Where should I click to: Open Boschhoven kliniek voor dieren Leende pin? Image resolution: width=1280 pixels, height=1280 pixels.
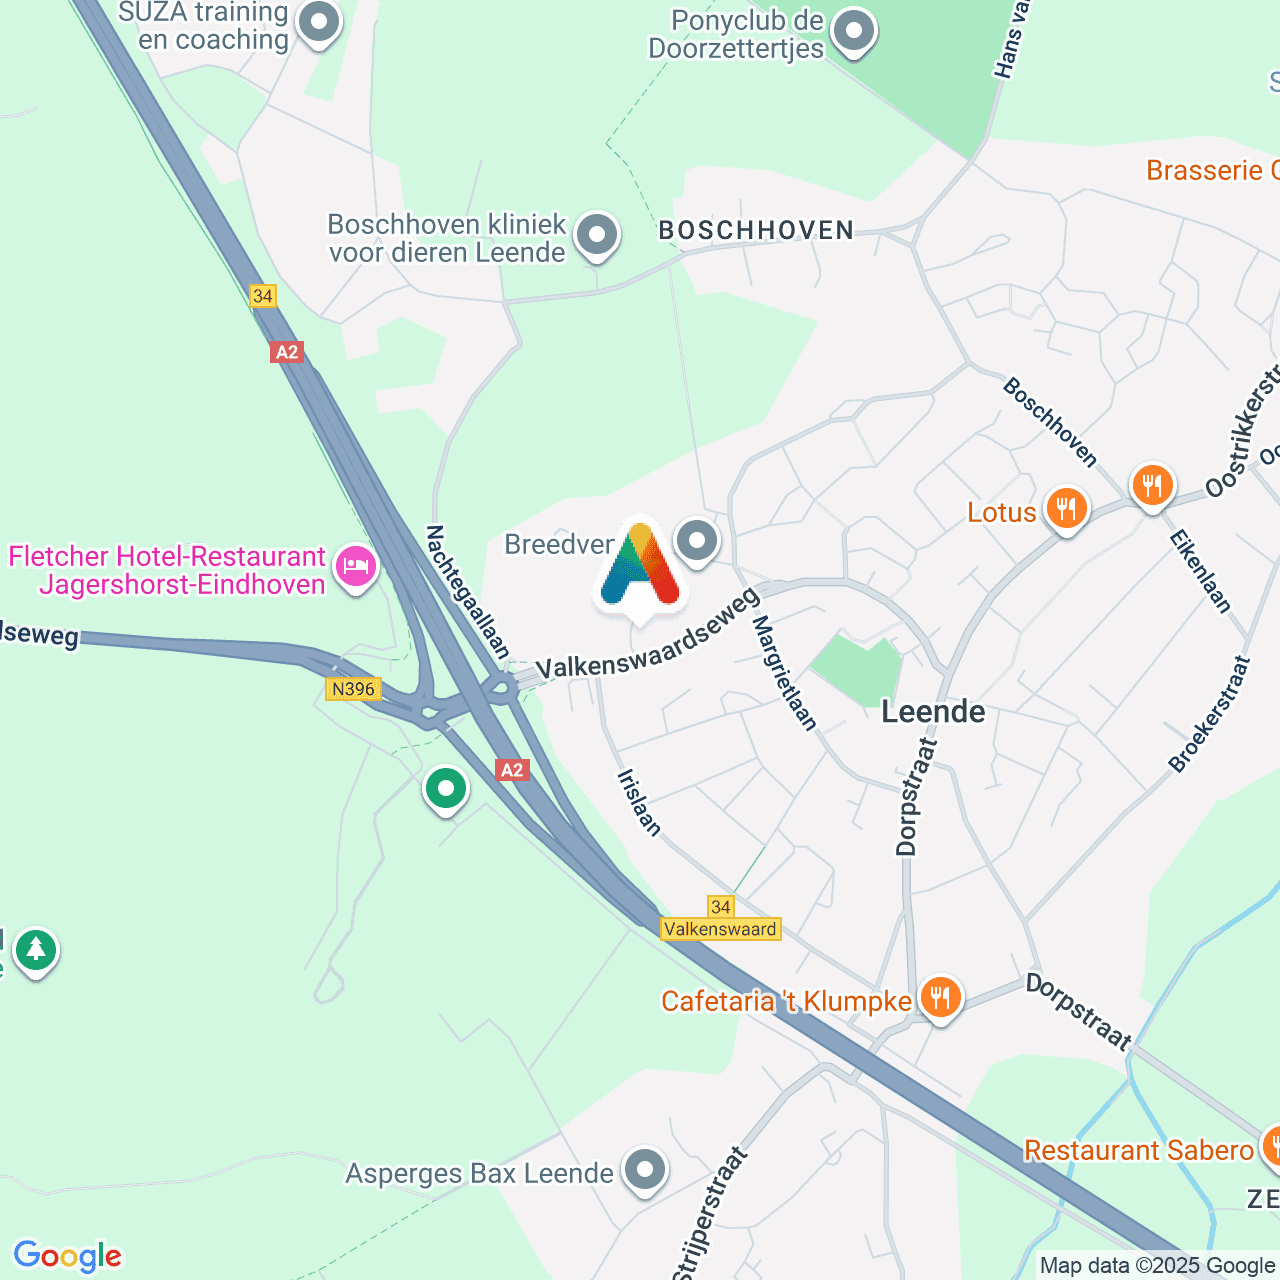(x=597, y=237)
